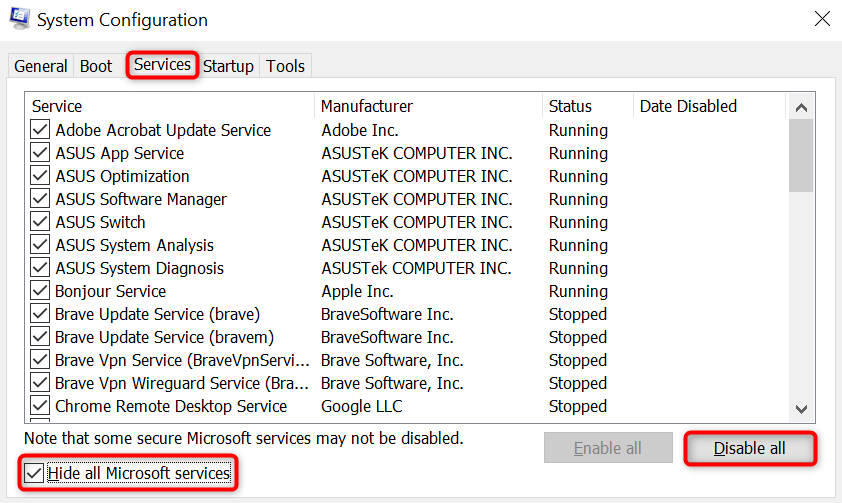Uncheck the Bonjour Service checkbox

coord(40,291)
